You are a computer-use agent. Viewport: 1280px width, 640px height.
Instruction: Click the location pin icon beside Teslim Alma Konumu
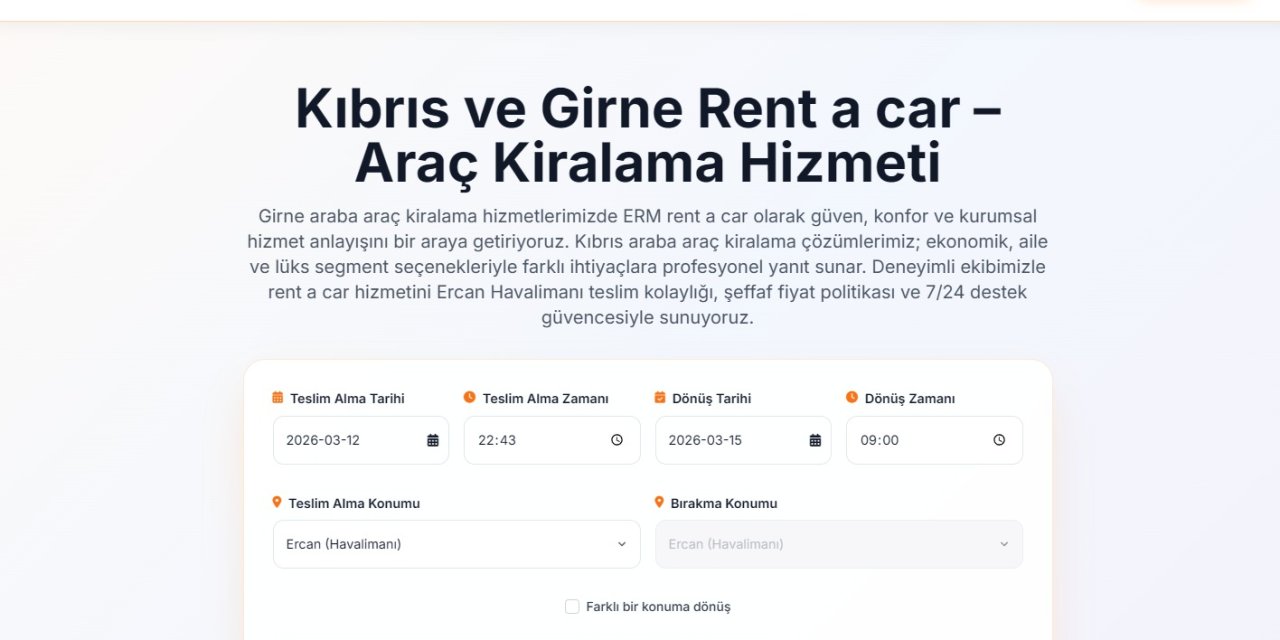point(277,503)
